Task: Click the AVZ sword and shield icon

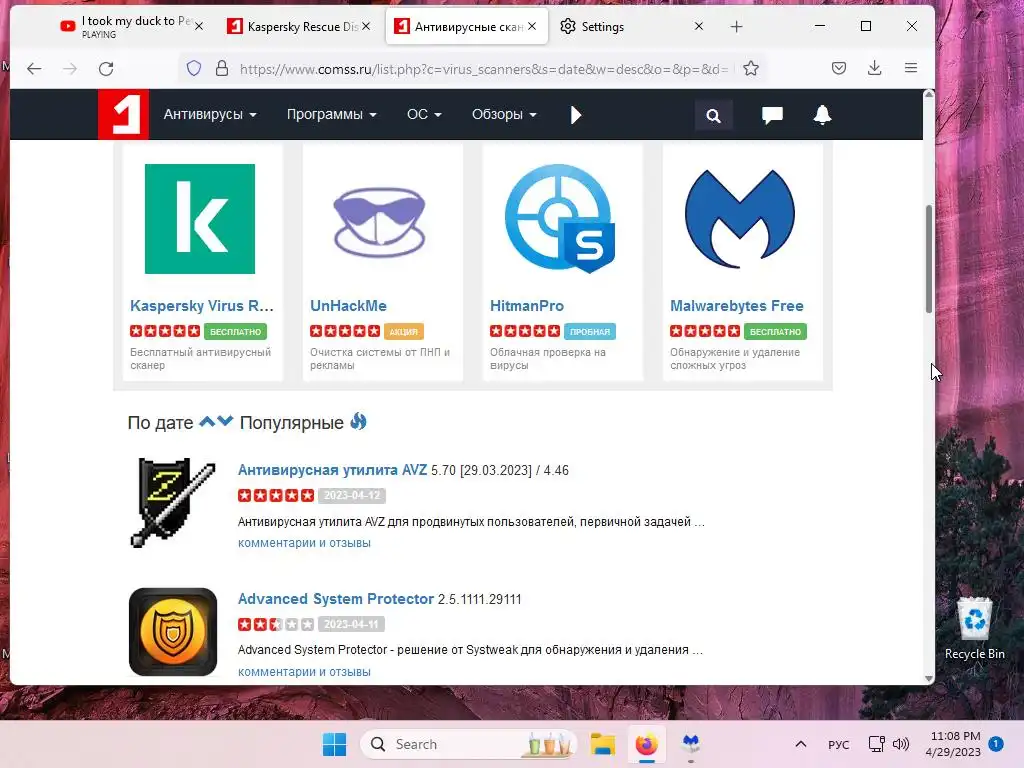Action: 172,502
